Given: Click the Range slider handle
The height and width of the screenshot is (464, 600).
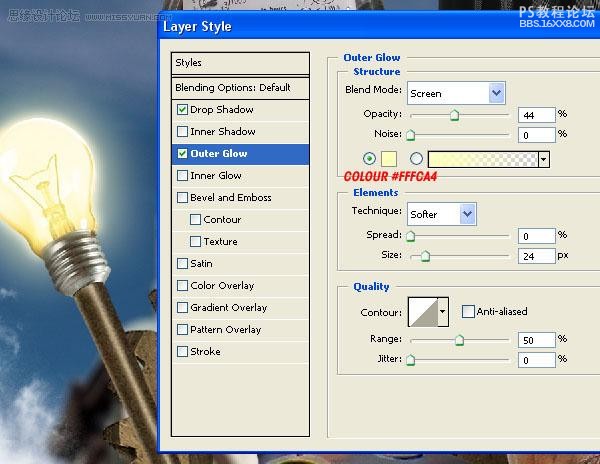Looking at the screenshot, I should (459, 340).
